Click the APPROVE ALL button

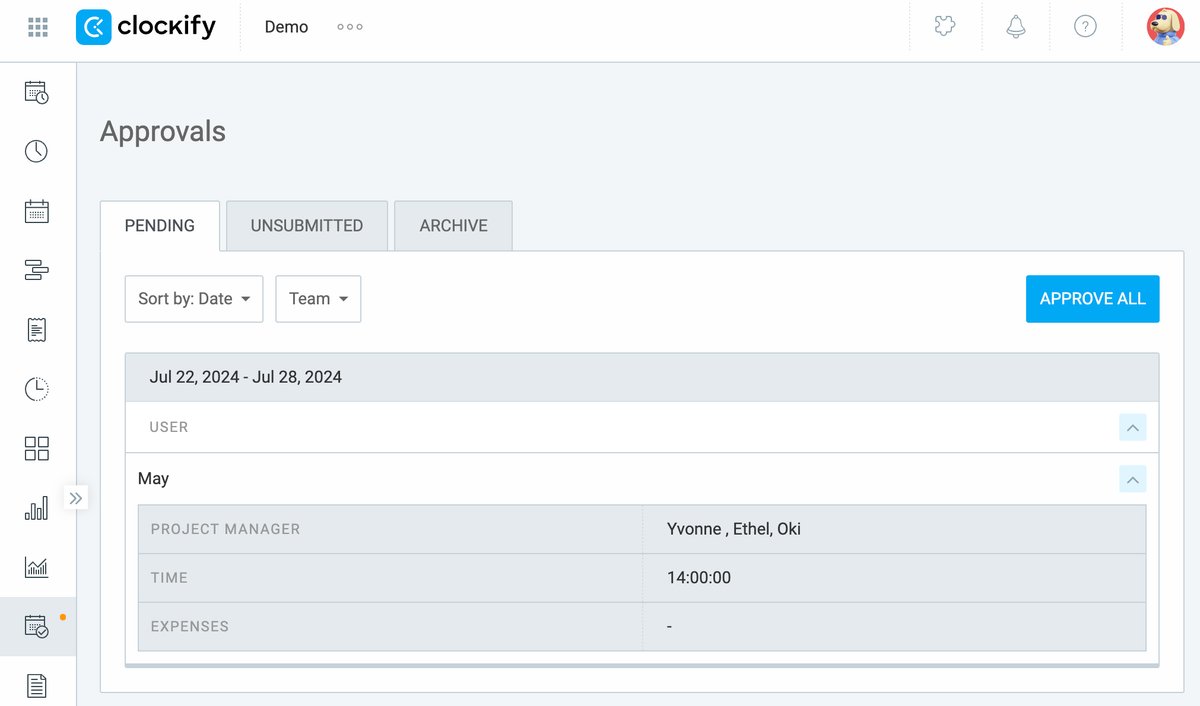tap(1093, 299)
